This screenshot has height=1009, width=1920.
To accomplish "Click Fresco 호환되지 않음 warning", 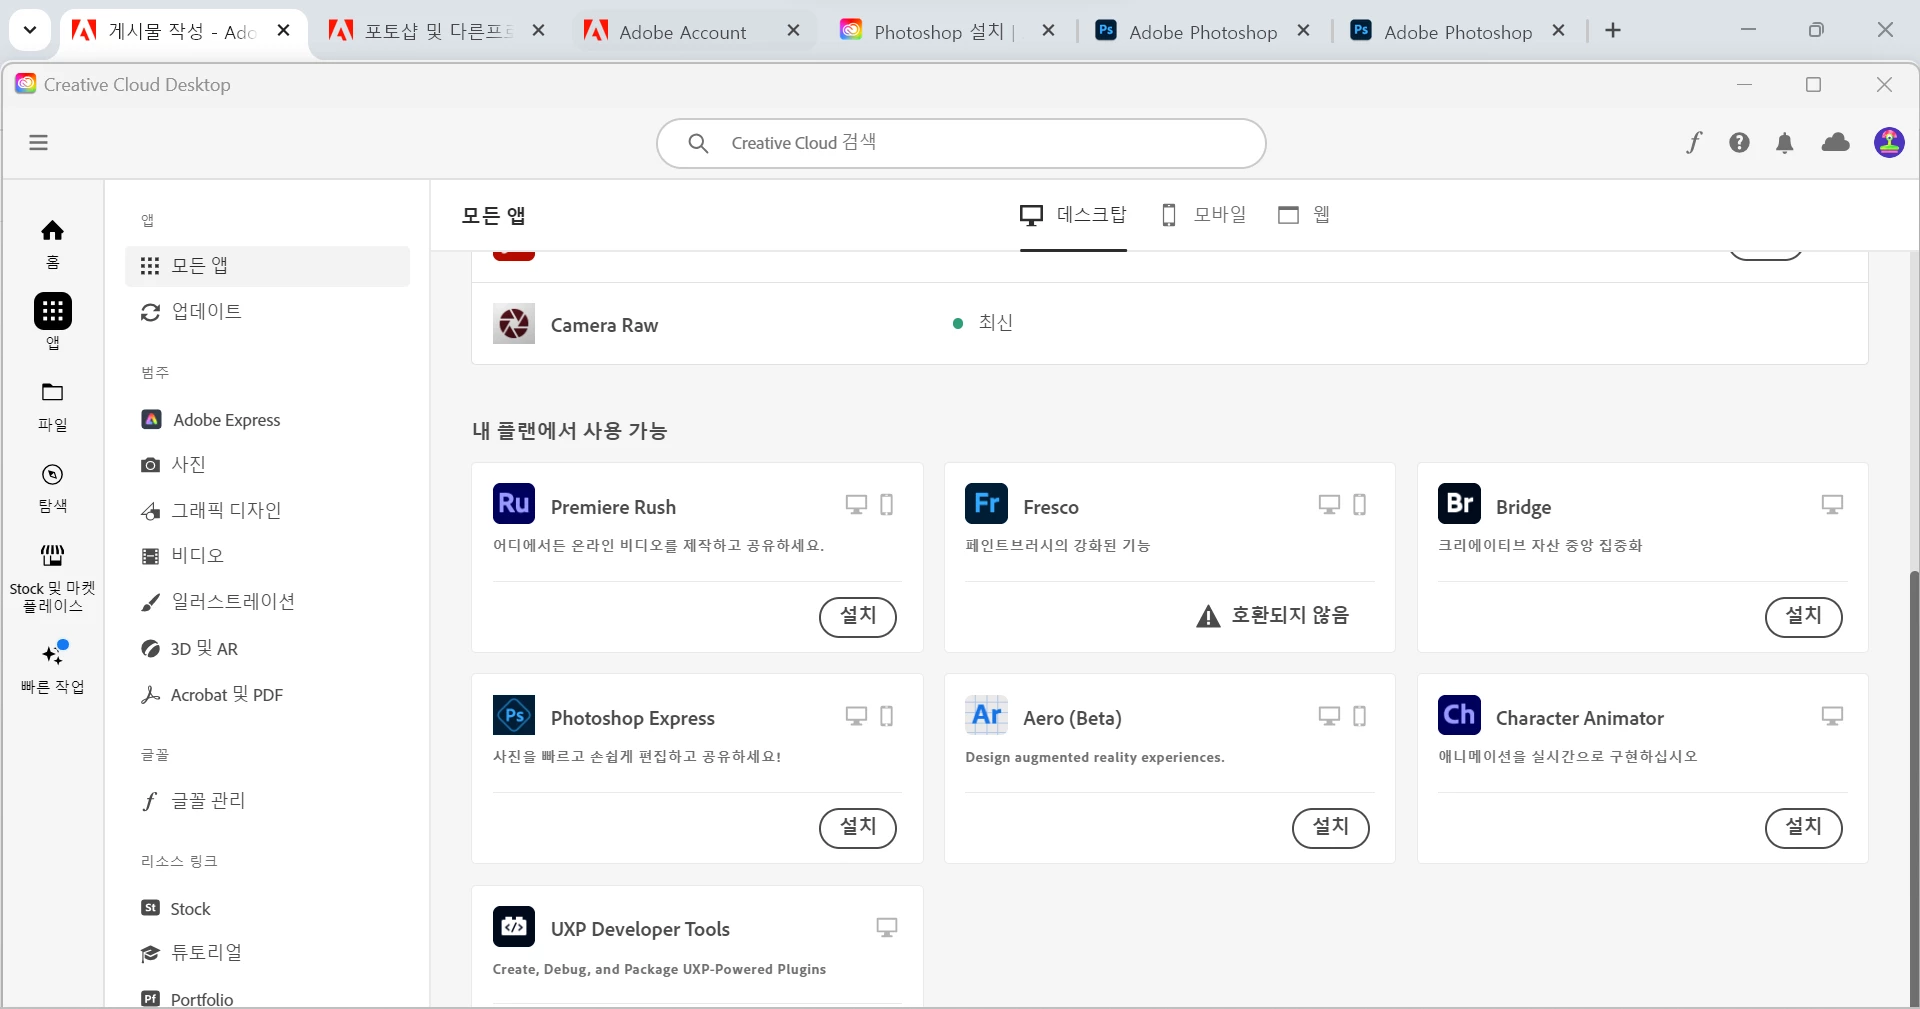I will tap(1273, 615).
